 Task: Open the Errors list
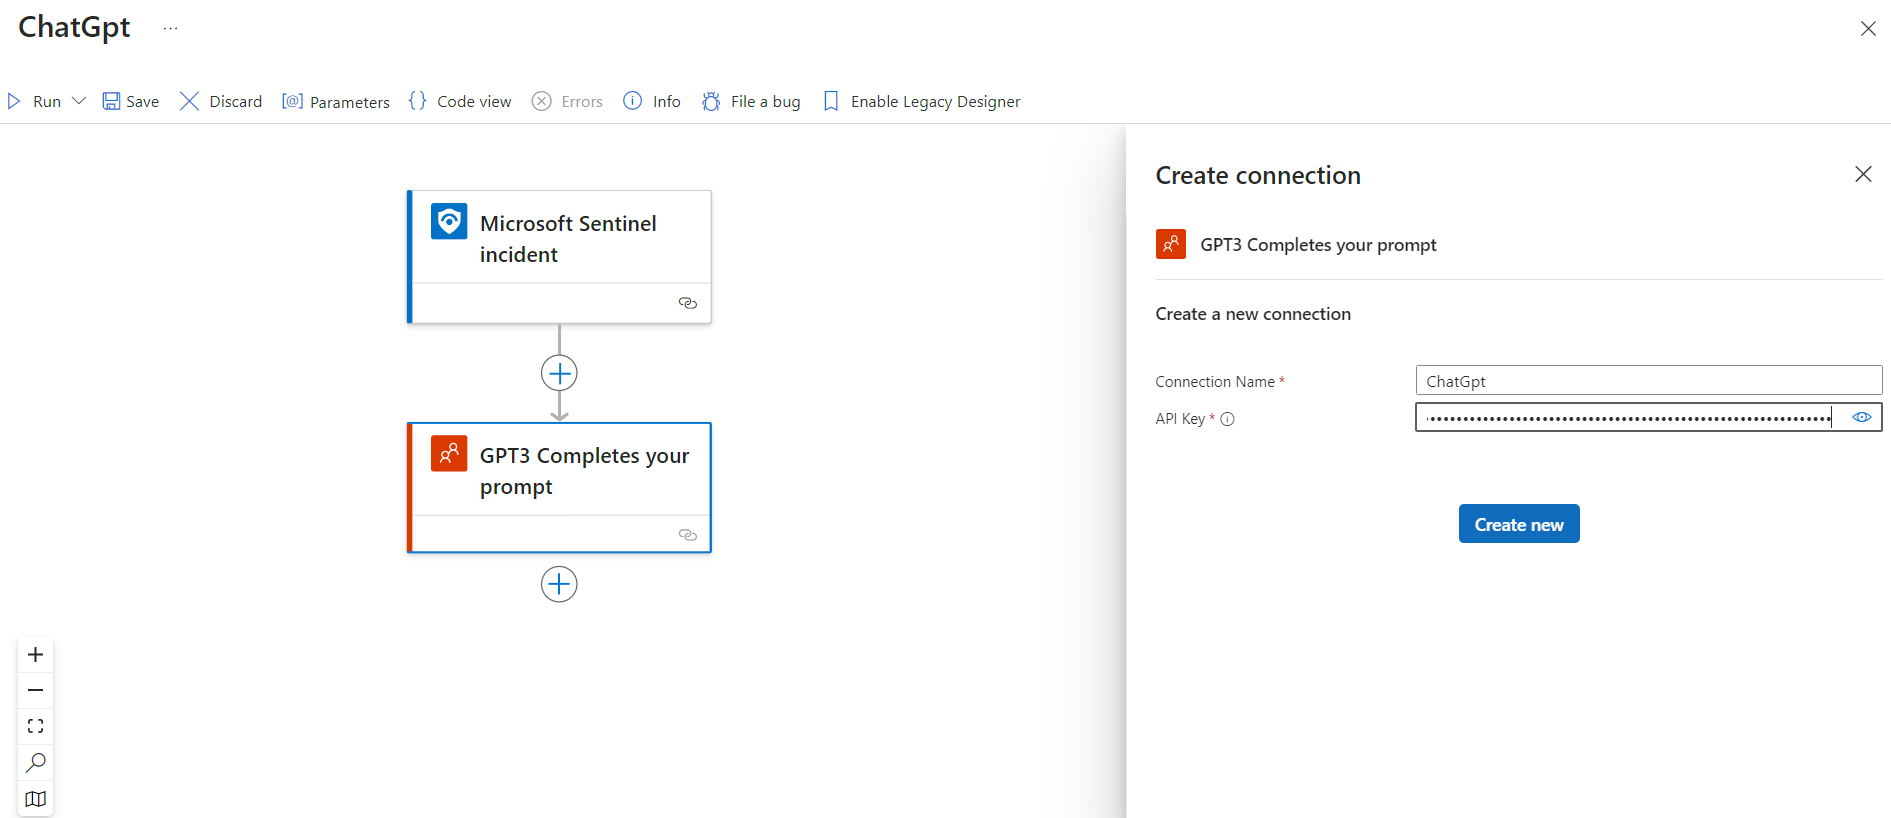pos(567,101)
